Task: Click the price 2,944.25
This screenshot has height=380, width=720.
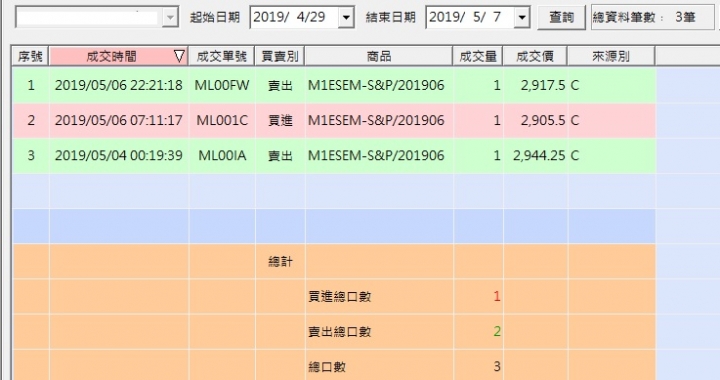Action: tap(539, 156)
